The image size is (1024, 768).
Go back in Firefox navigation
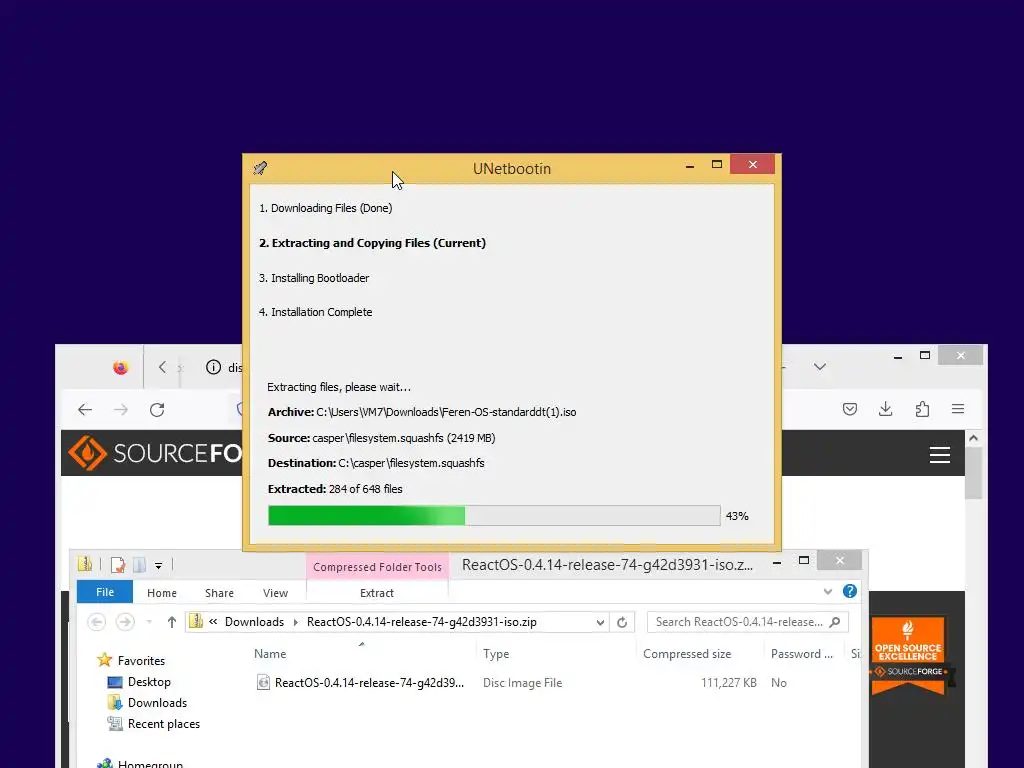pos(85,409)
